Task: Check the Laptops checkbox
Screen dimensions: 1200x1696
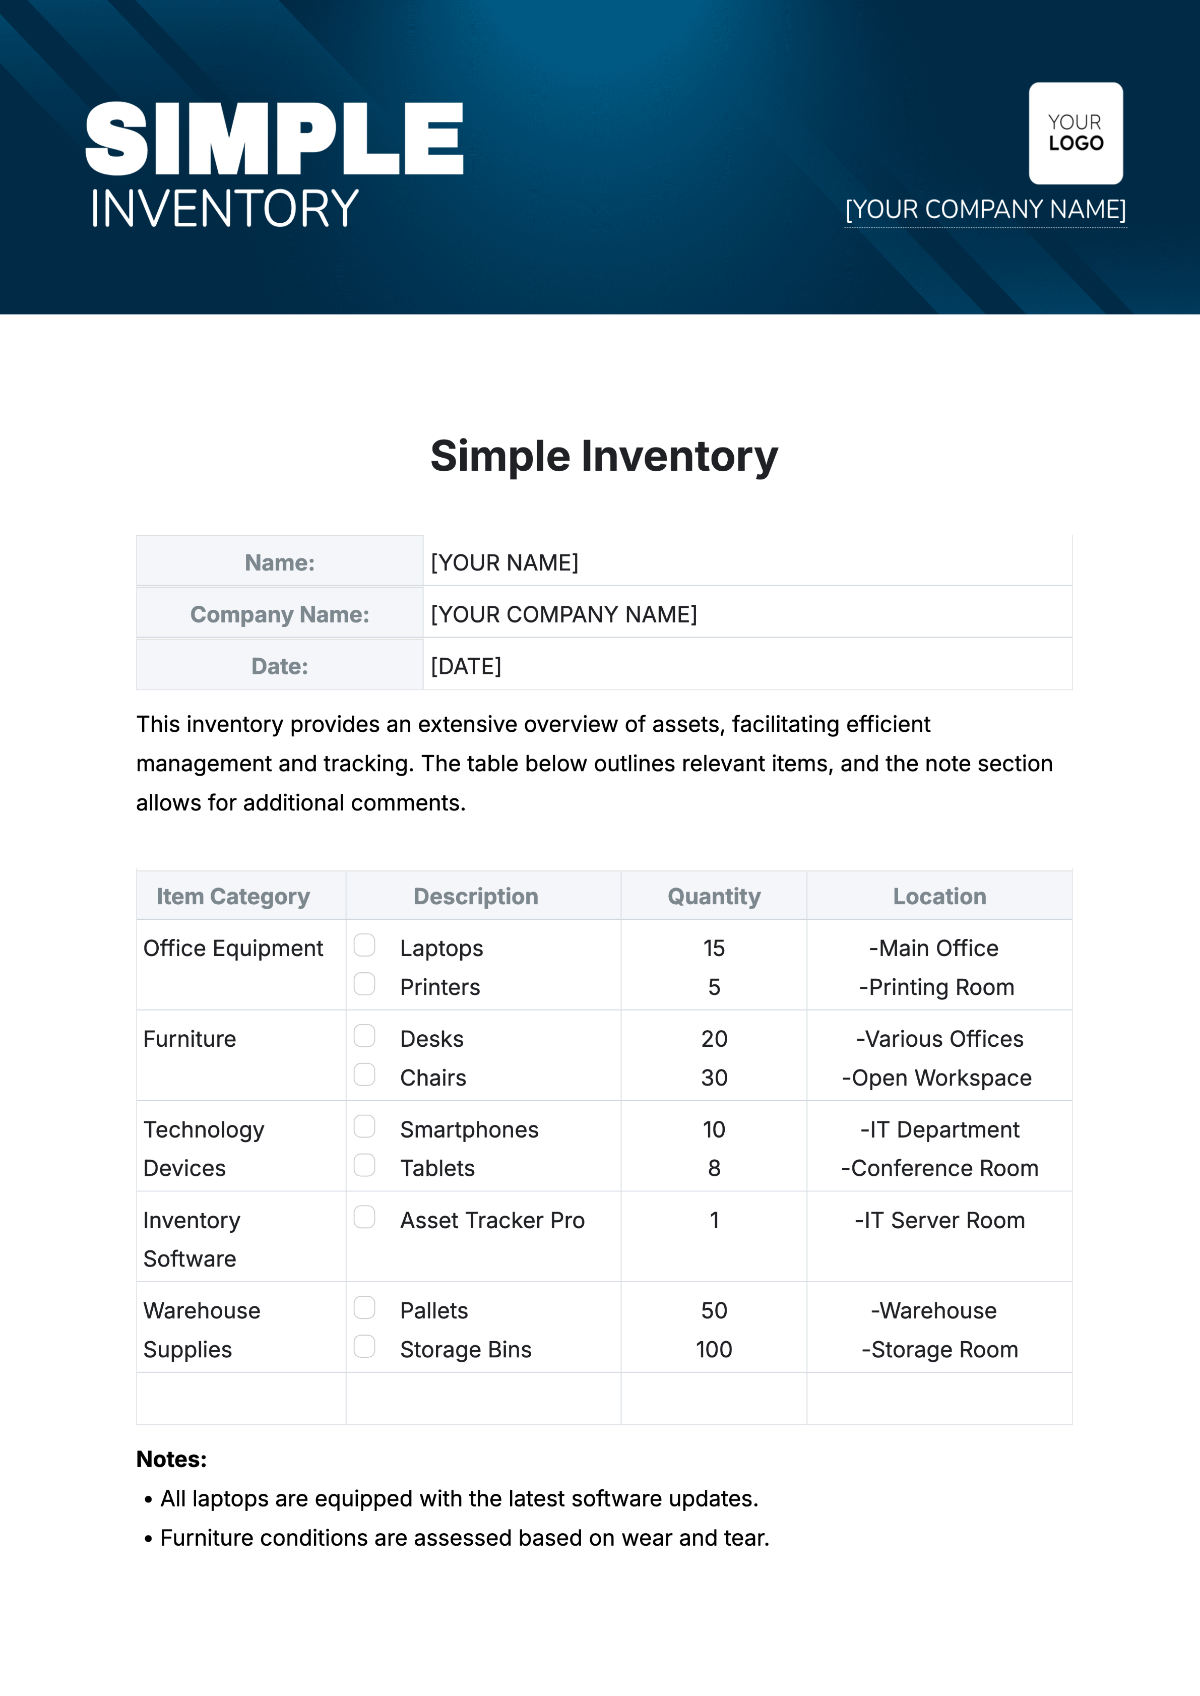Action: coord(365,945)
